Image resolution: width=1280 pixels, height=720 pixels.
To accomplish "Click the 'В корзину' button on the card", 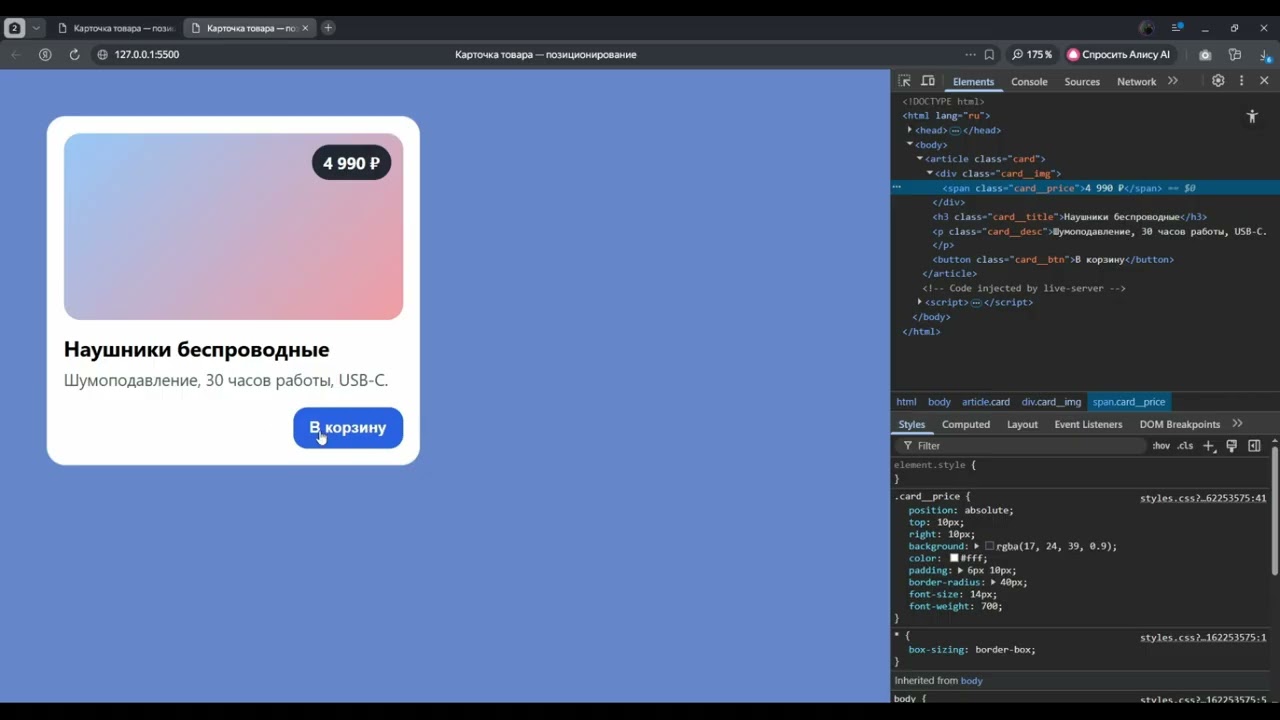I will (x=348, y=428).
